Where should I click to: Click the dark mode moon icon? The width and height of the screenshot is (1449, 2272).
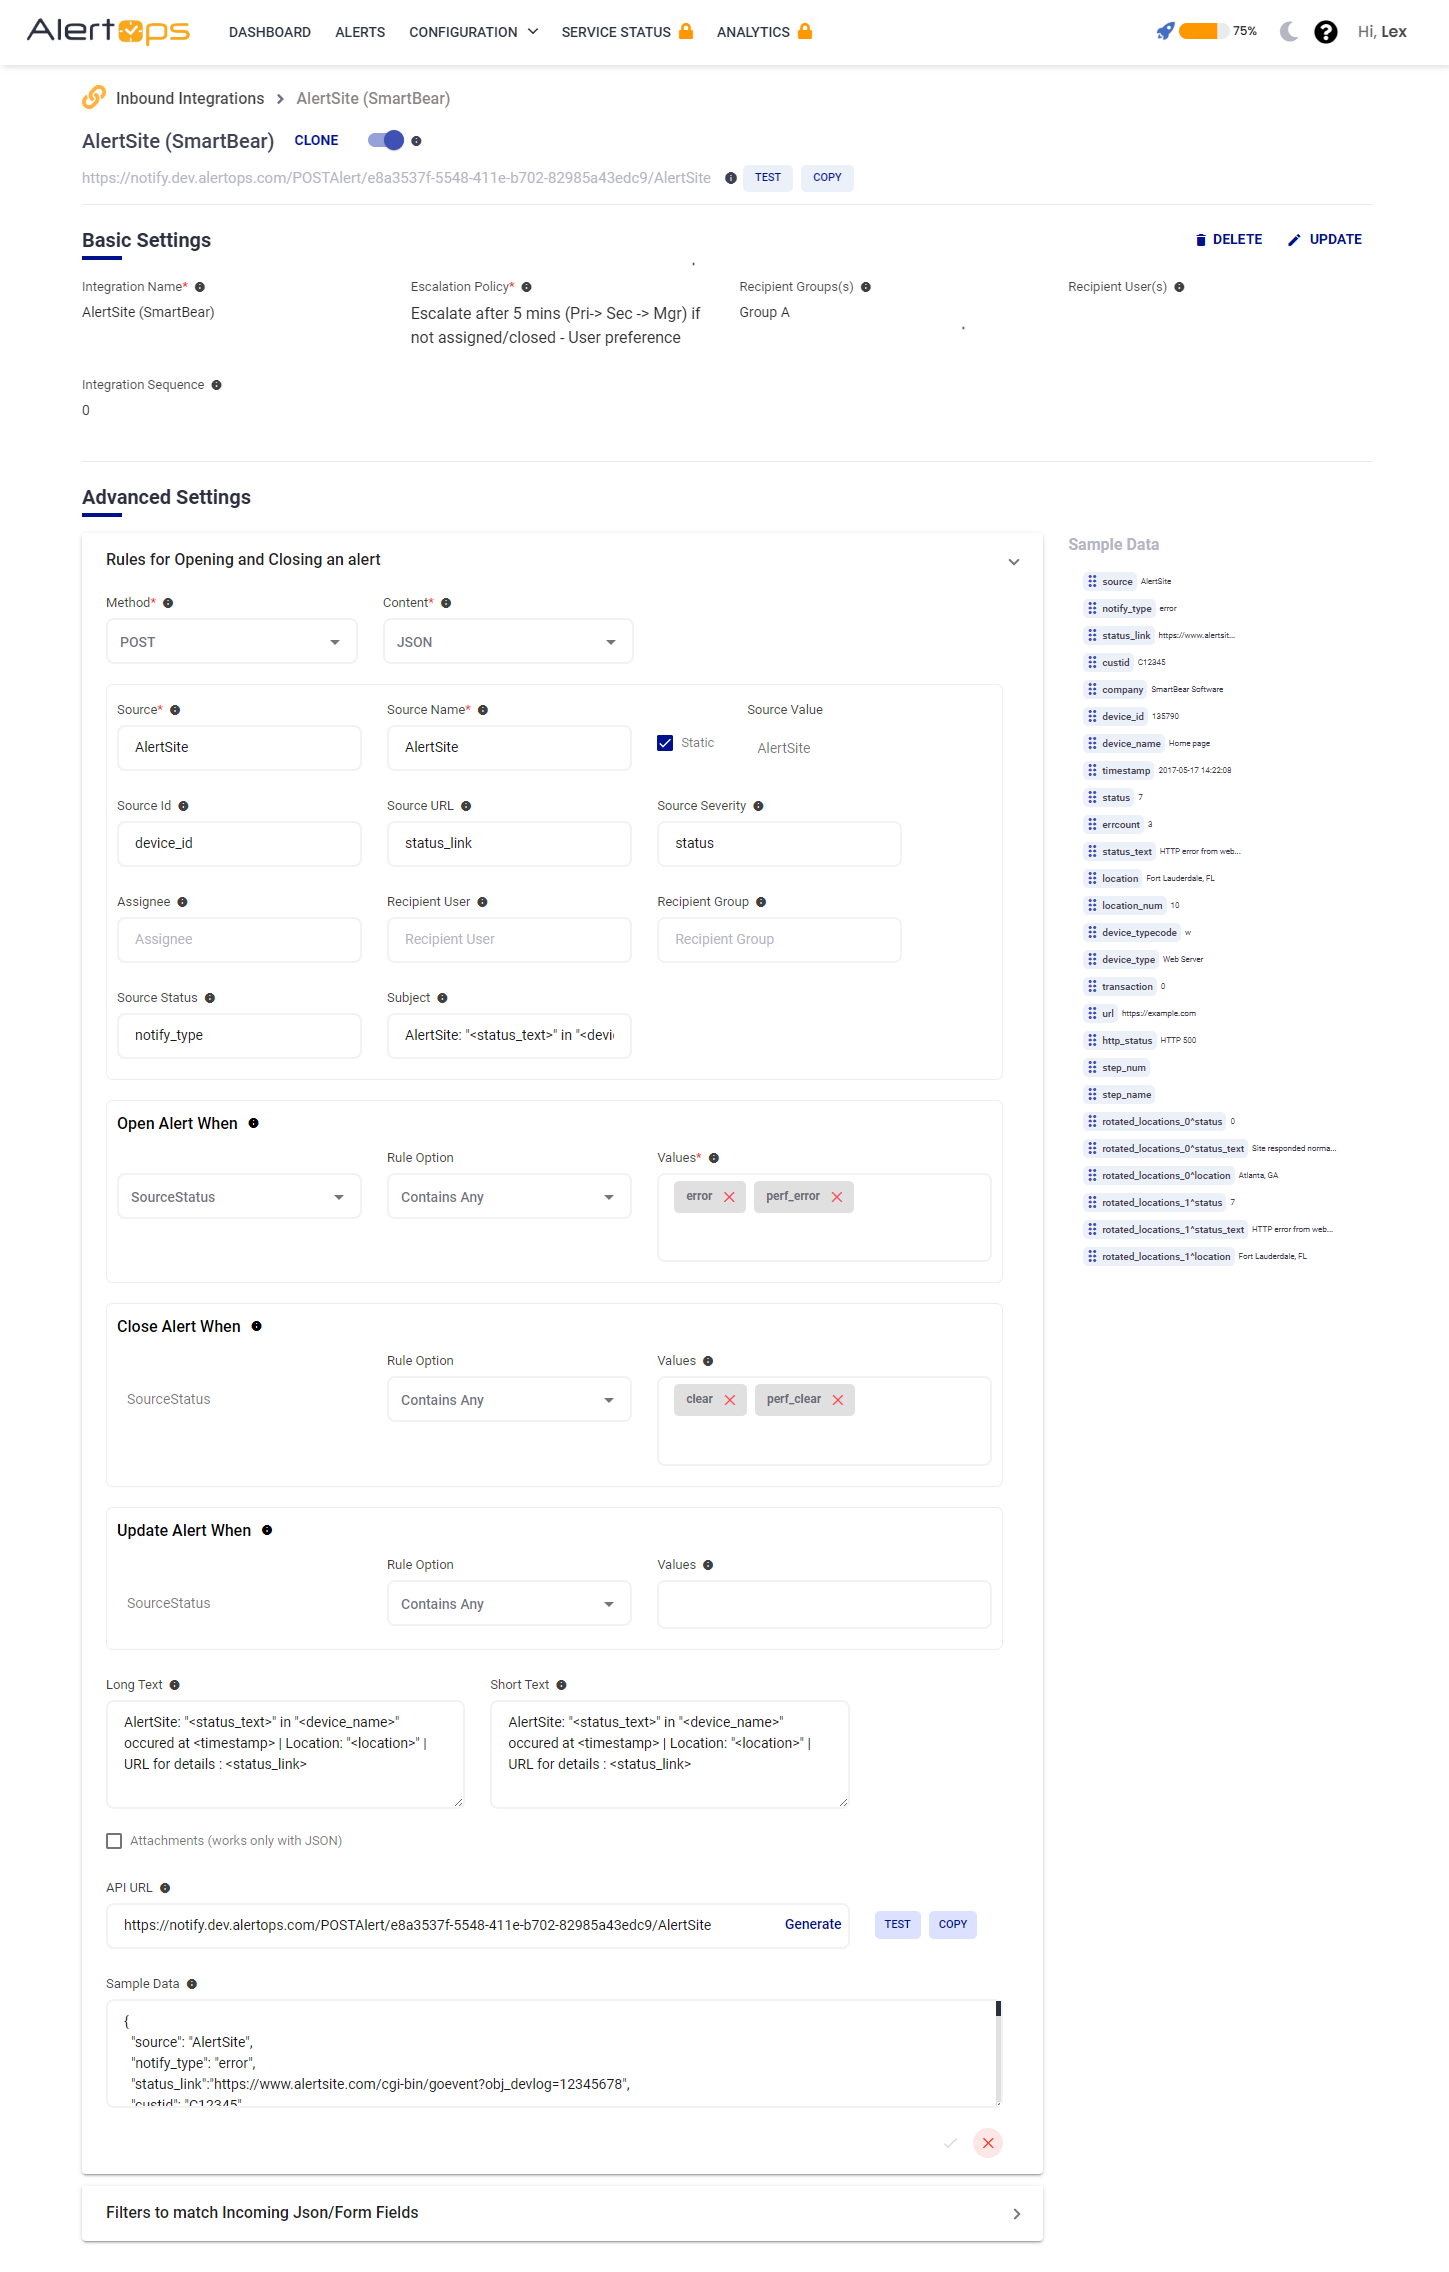point(1289,32)
